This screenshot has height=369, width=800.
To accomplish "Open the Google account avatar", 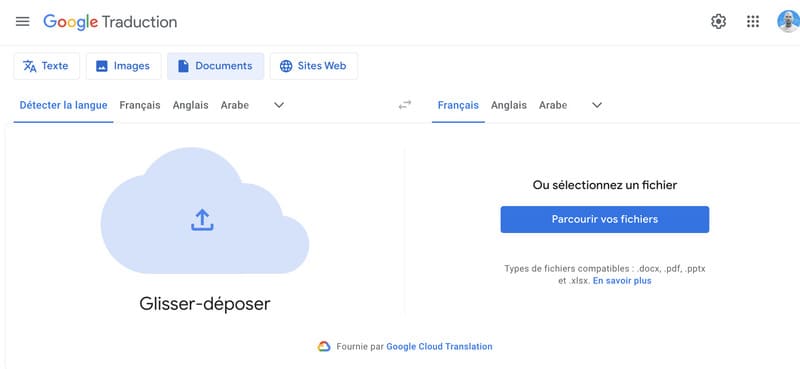I will coord(788,21).
